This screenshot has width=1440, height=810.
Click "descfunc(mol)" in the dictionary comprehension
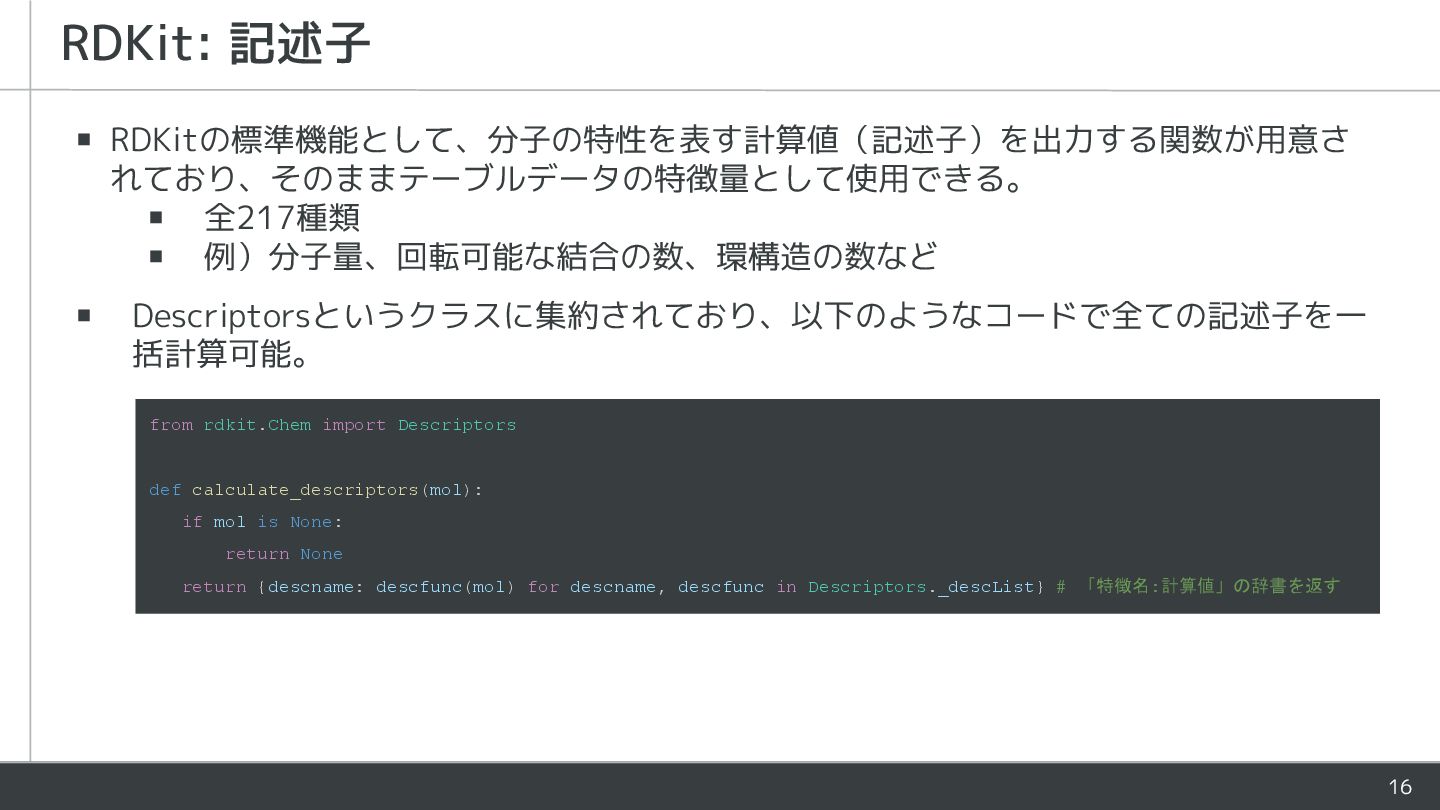point(445,587)
